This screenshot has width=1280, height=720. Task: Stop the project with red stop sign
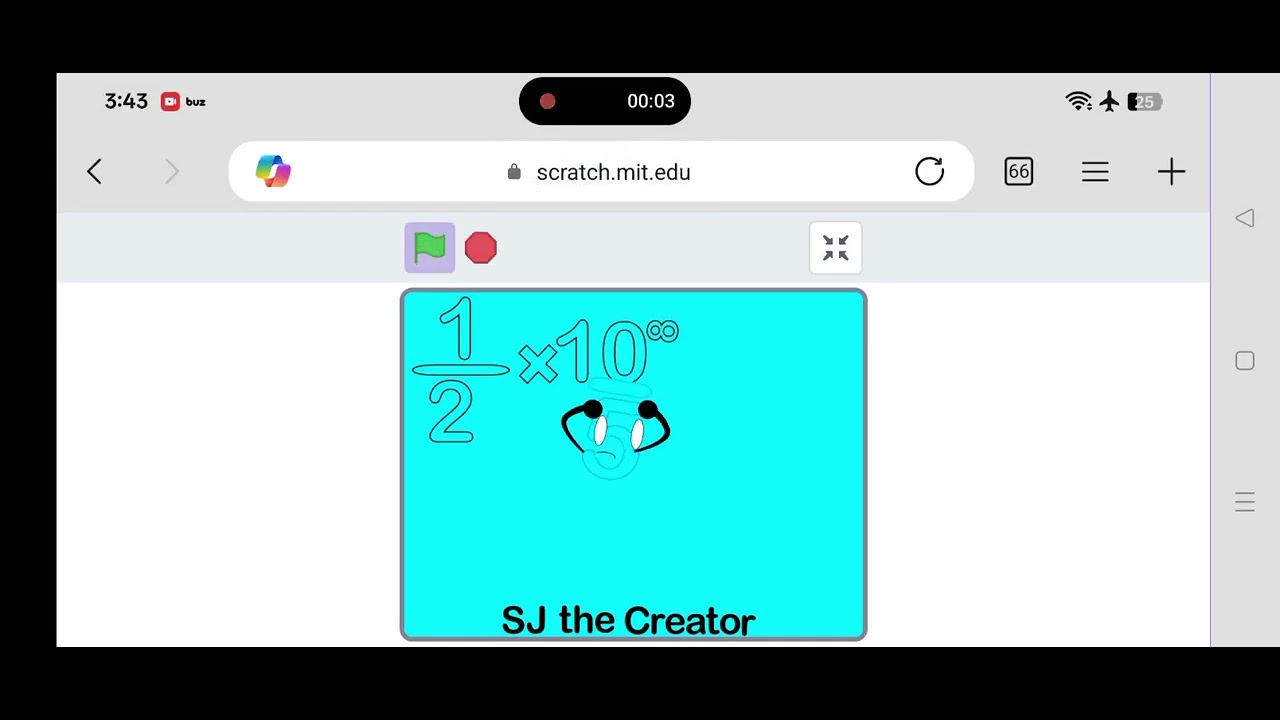(x=481, y=248)
